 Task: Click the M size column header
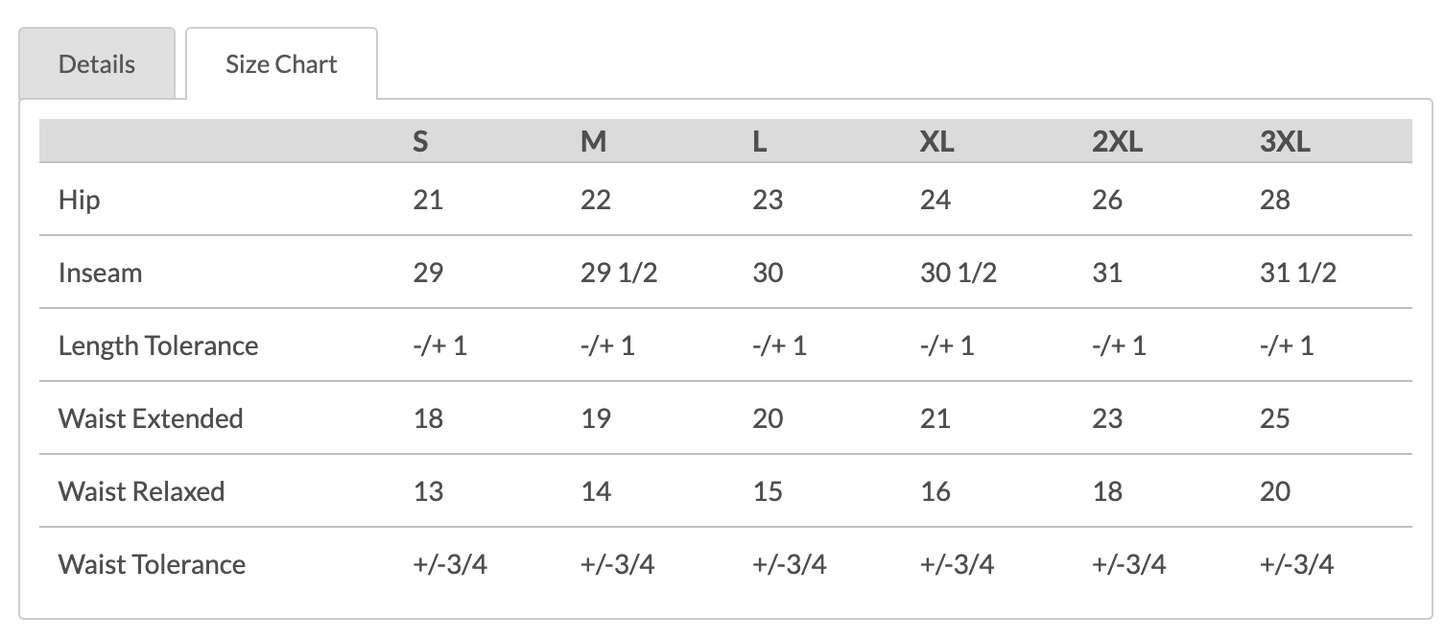[593, 142]
